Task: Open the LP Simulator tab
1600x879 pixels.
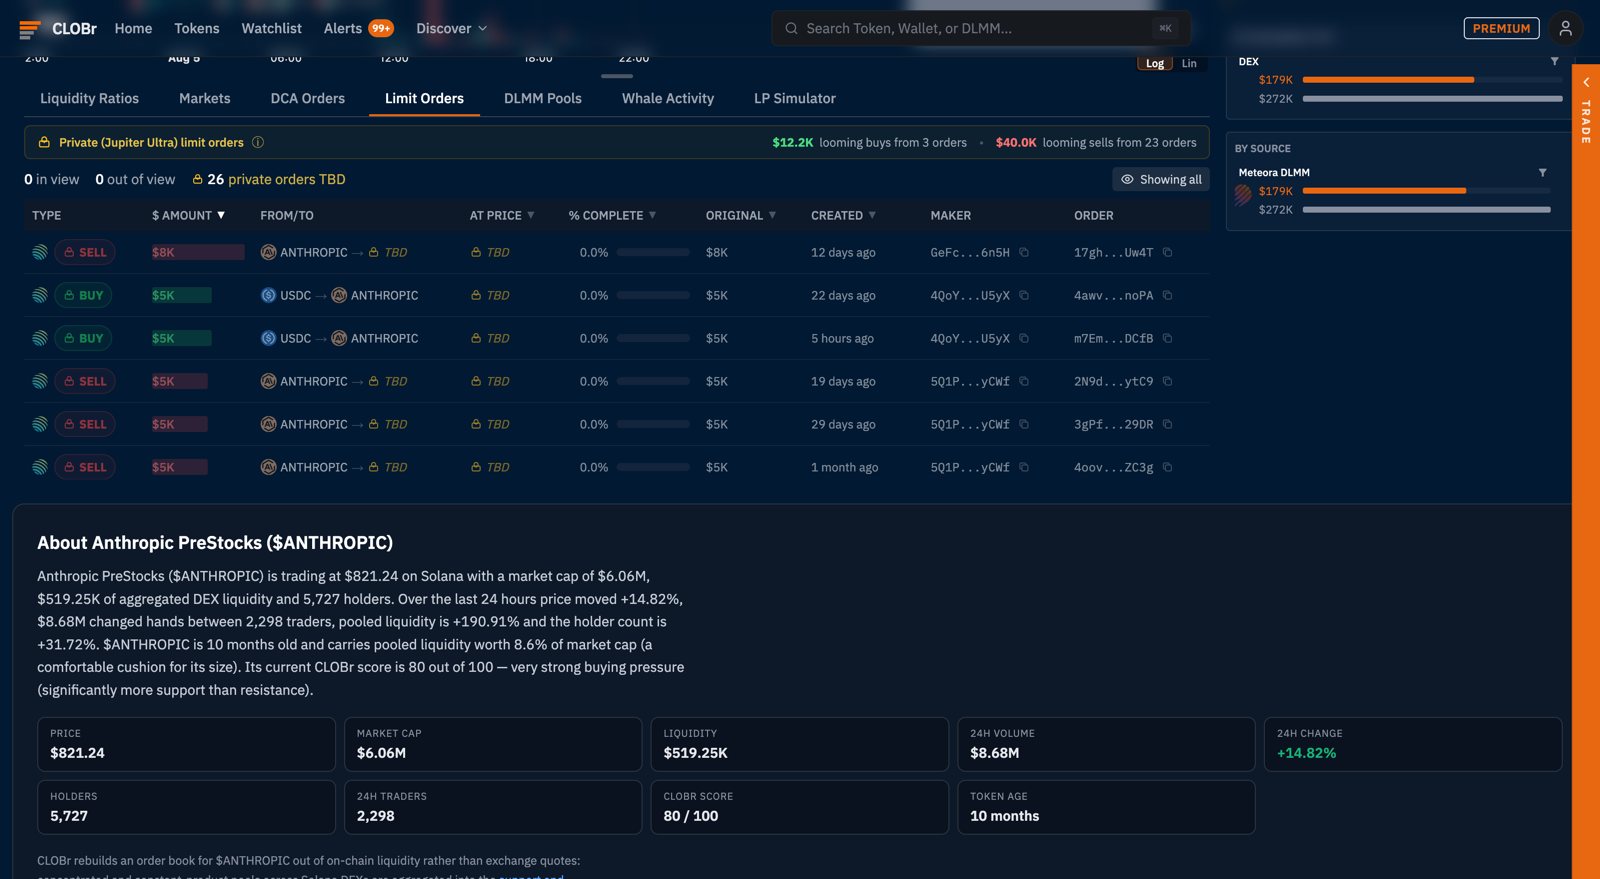Action: [x=795, y=98]
